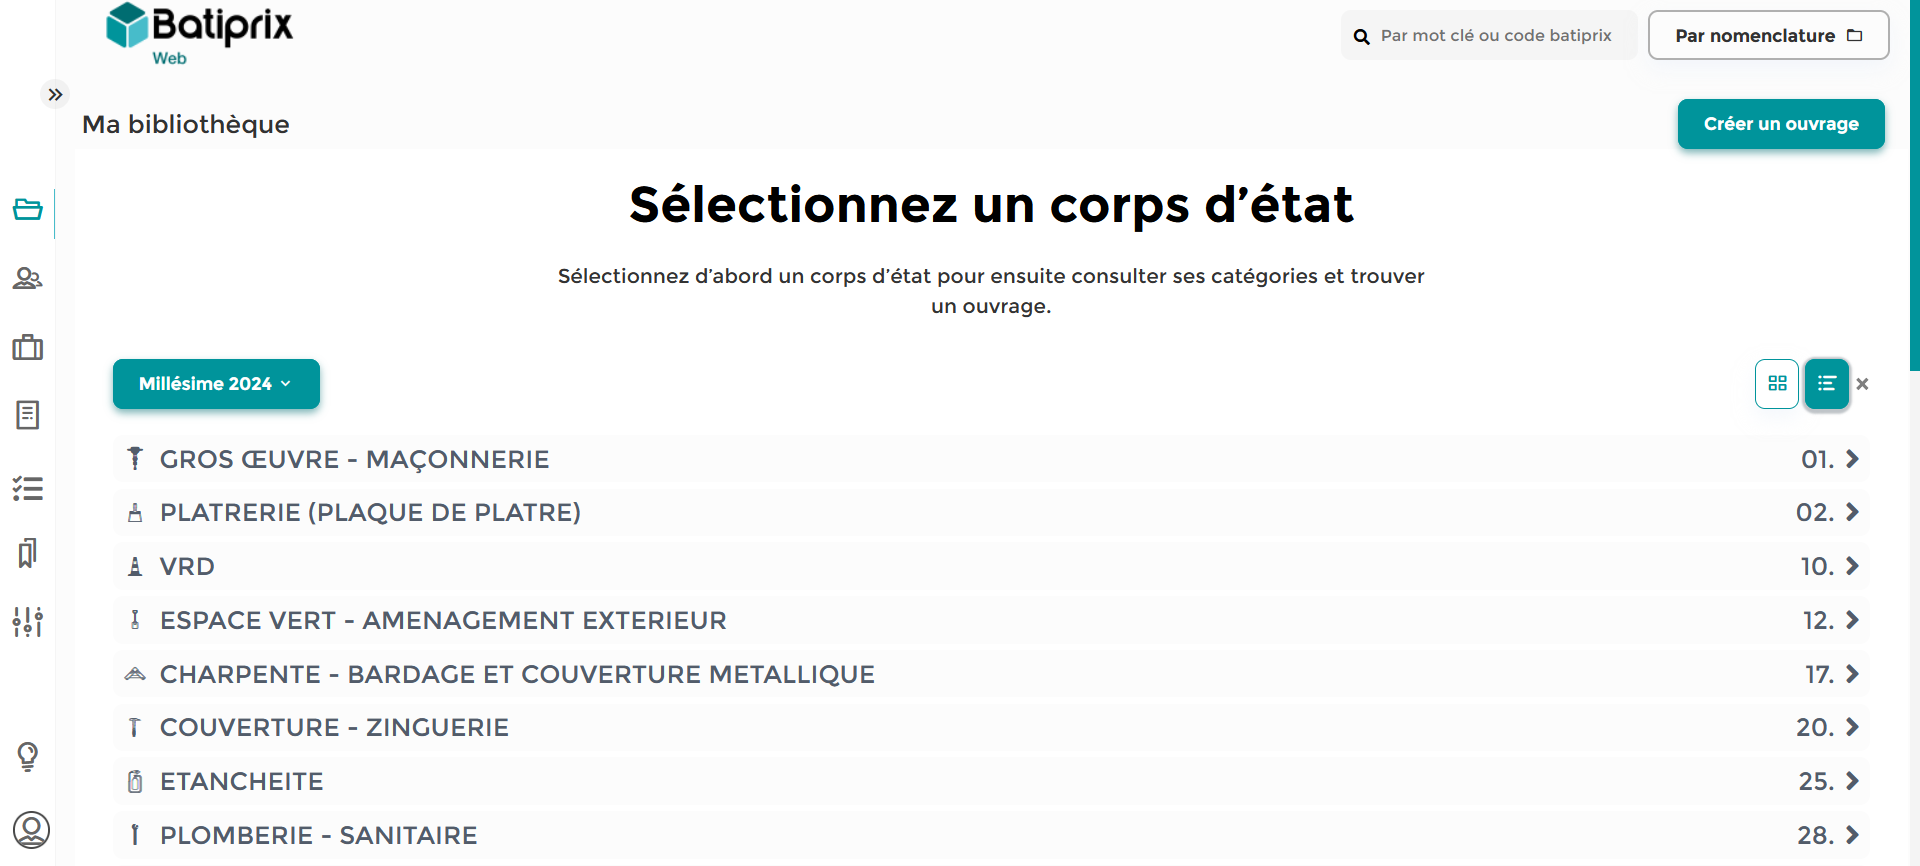Open the library folder sidebar icon
The height and width of the screenshot is (866, 1920).
pos(28,210)
